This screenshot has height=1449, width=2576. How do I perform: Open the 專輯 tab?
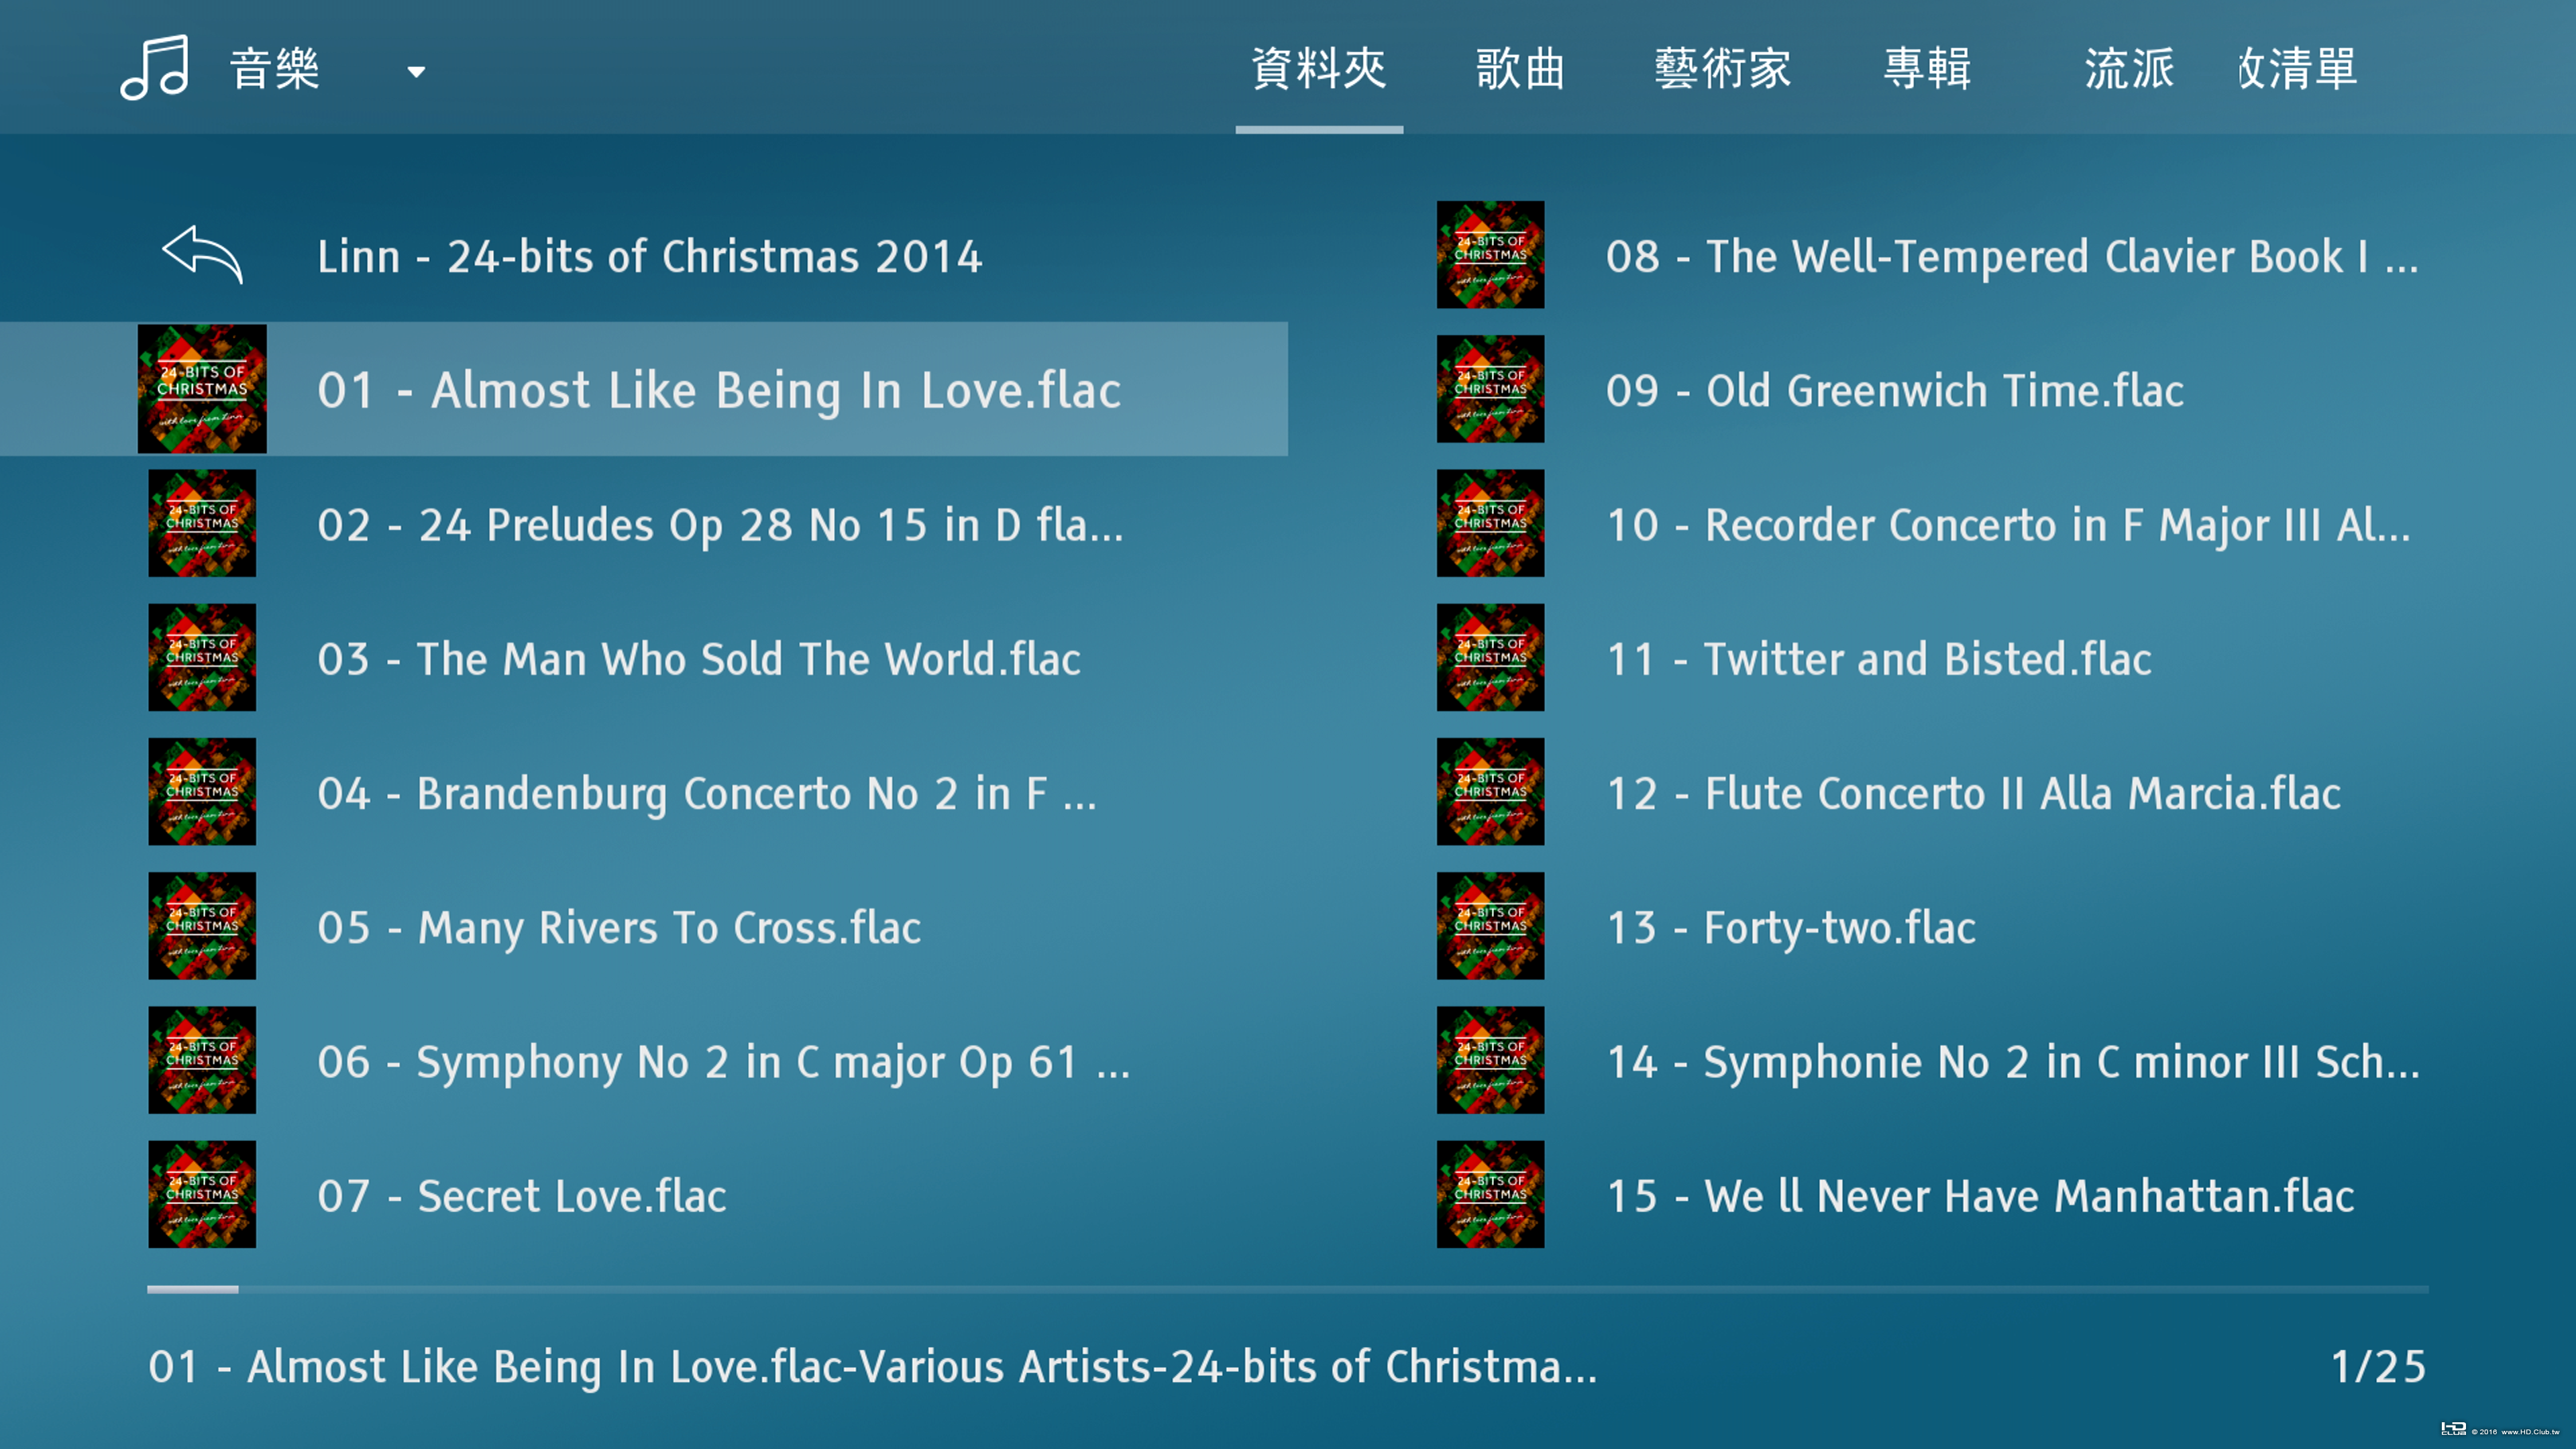click(x=1927, y=69)
